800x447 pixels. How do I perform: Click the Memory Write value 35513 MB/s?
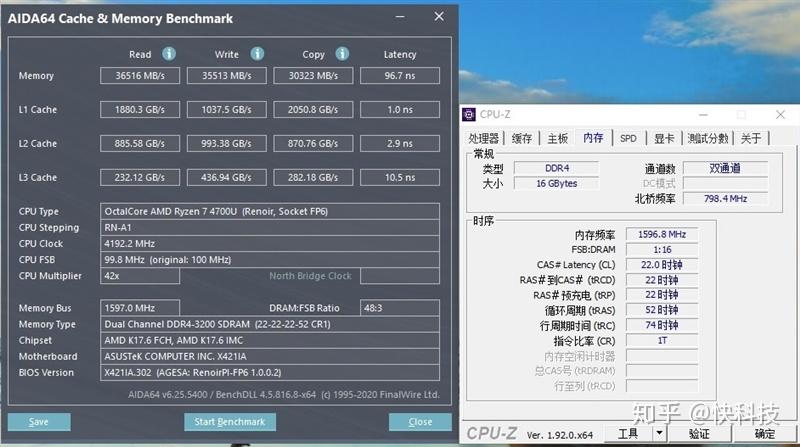[x=227, y=76]
